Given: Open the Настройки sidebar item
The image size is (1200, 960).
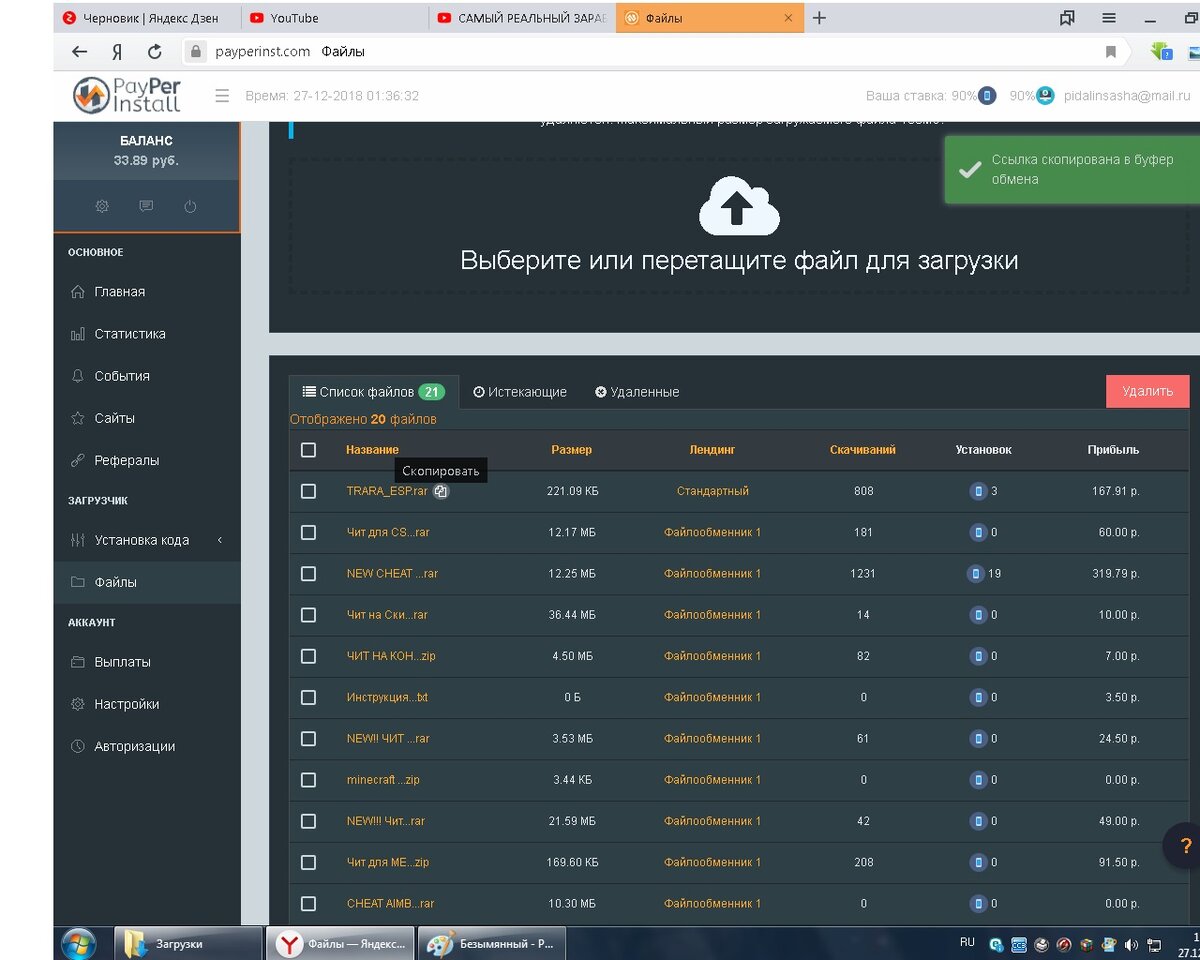Looking at the screenshot, I should 147,704.
